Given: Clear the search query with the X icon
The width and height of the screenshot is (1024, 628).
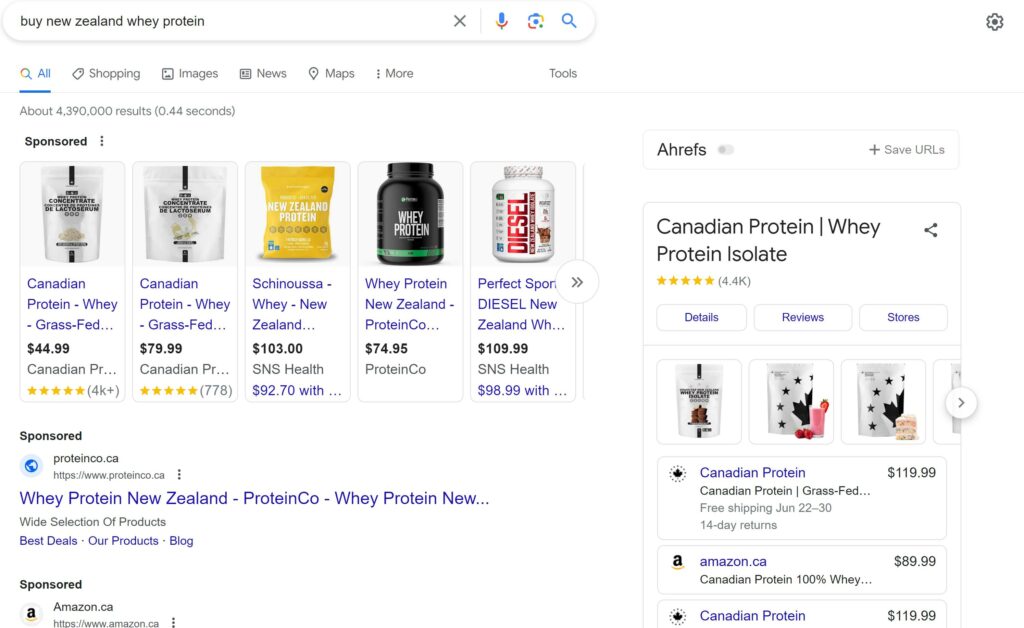Looking at the screenshot, I should click(x=459, y=20).
